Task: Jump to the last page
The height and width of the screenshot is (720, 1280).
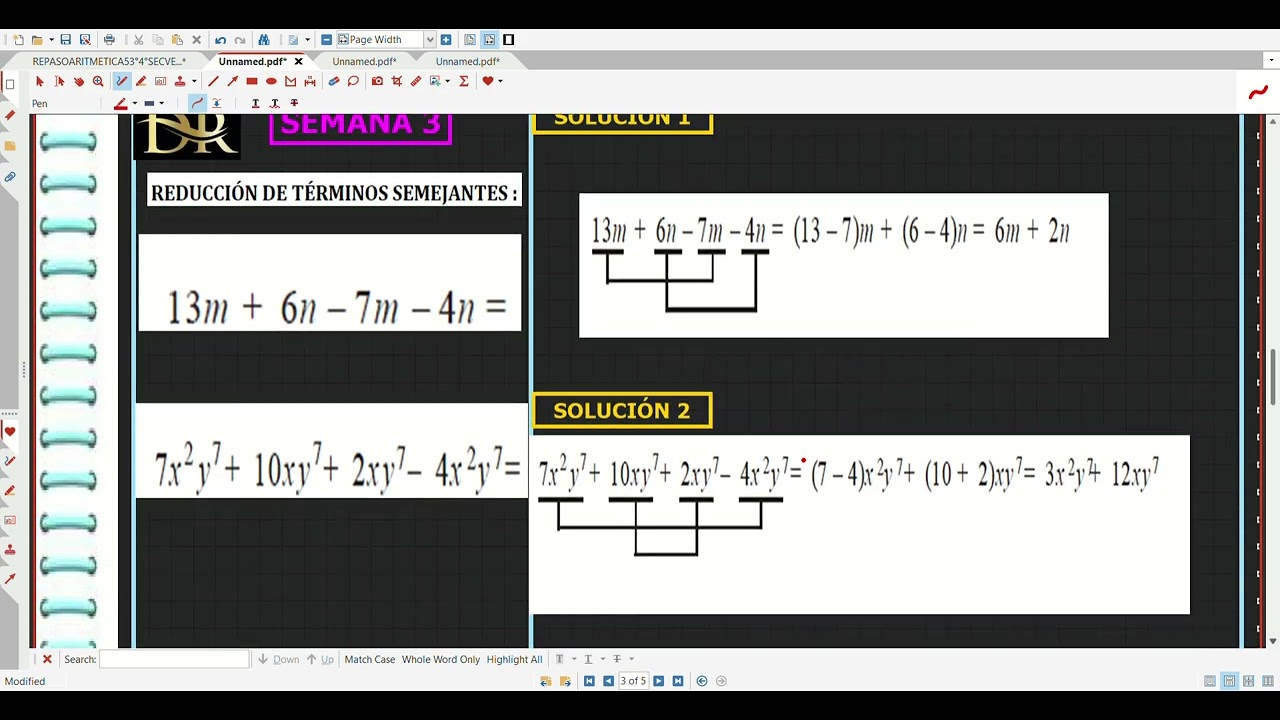Action: [x=678, y=681]
